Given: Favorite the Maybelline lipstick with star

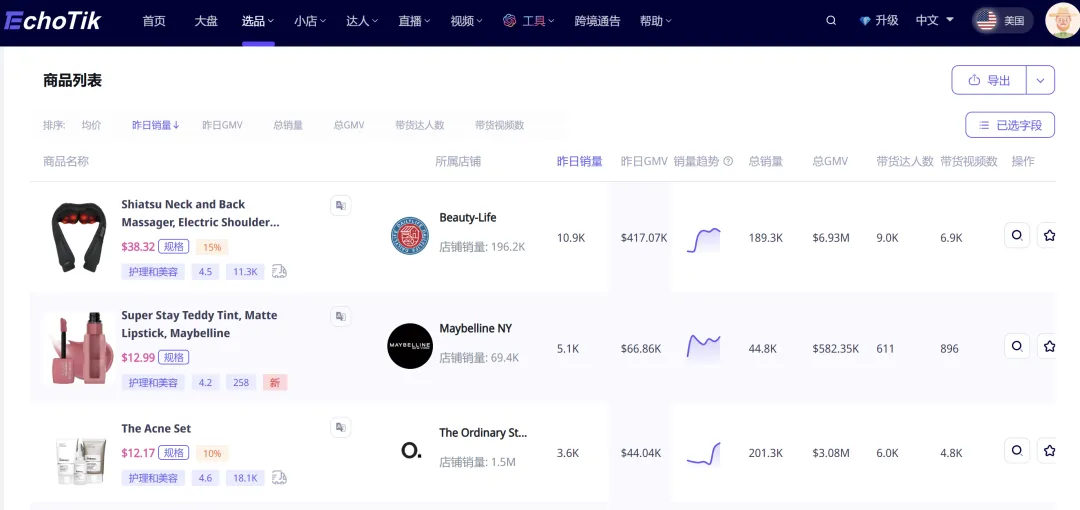Looking at the screenshot, I should tap(1048, 346).
